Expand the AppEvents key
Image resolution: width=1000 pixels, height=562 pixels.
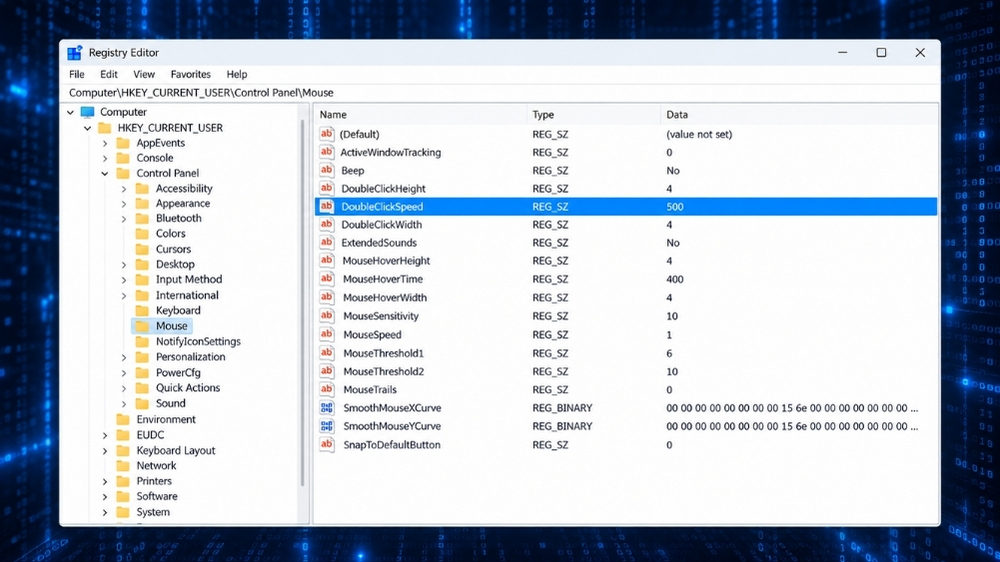coord(105,144)
